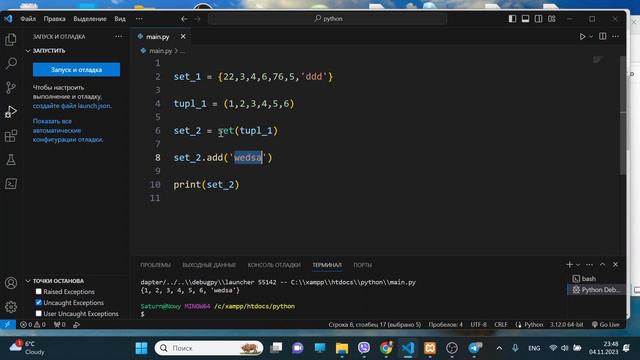Close the terminal panel

click(616, 264)
